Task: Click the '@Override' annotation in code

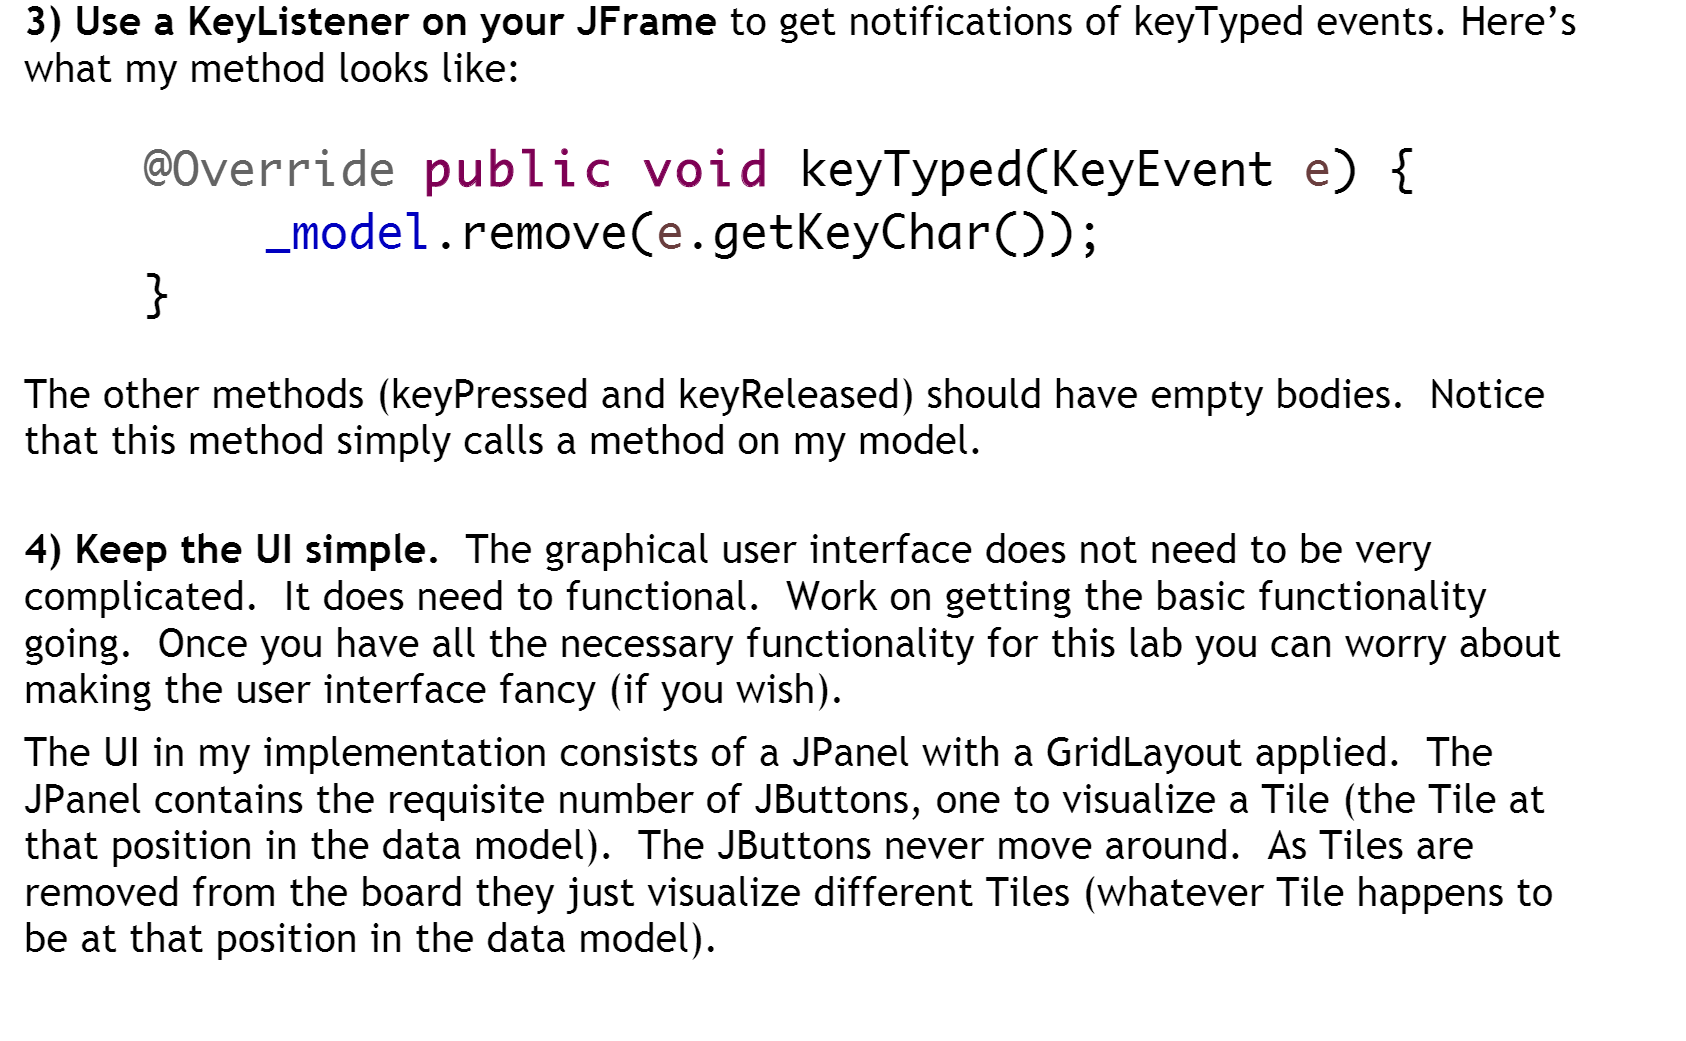Action: [270, 169]
